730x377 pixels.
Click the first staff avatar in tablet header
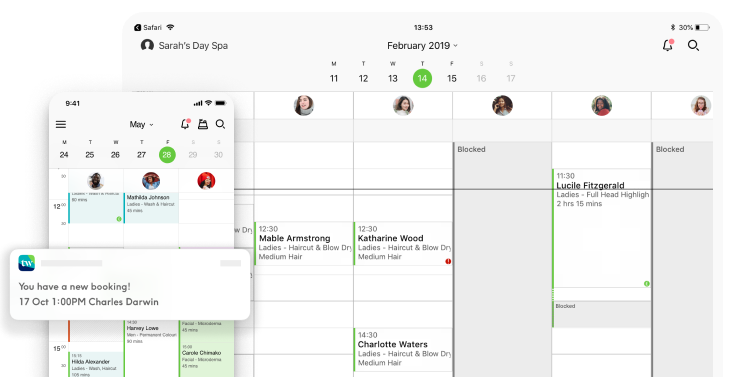tap(304, 106)
